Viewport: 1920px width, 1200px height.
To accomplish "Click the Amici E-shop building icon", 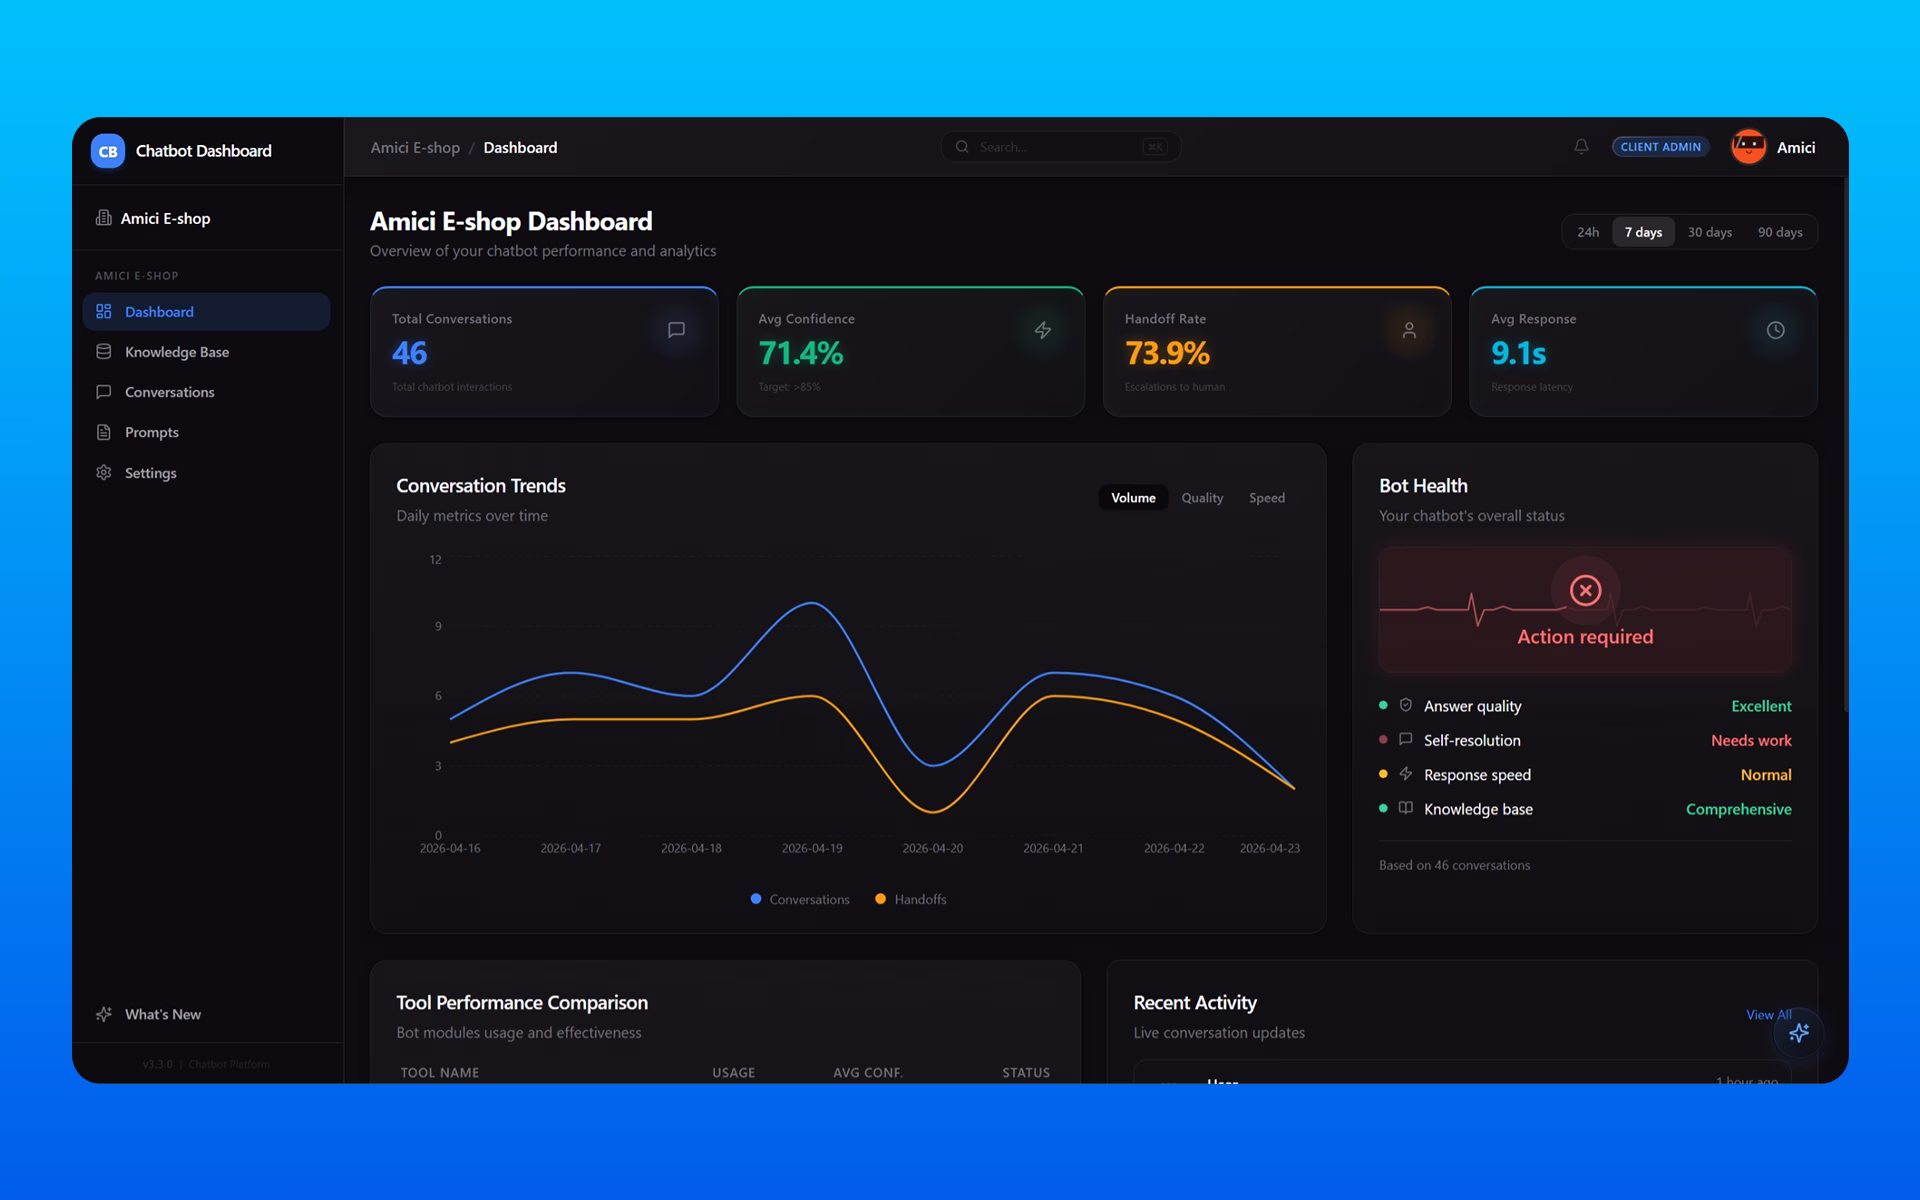I will point(103,218).
